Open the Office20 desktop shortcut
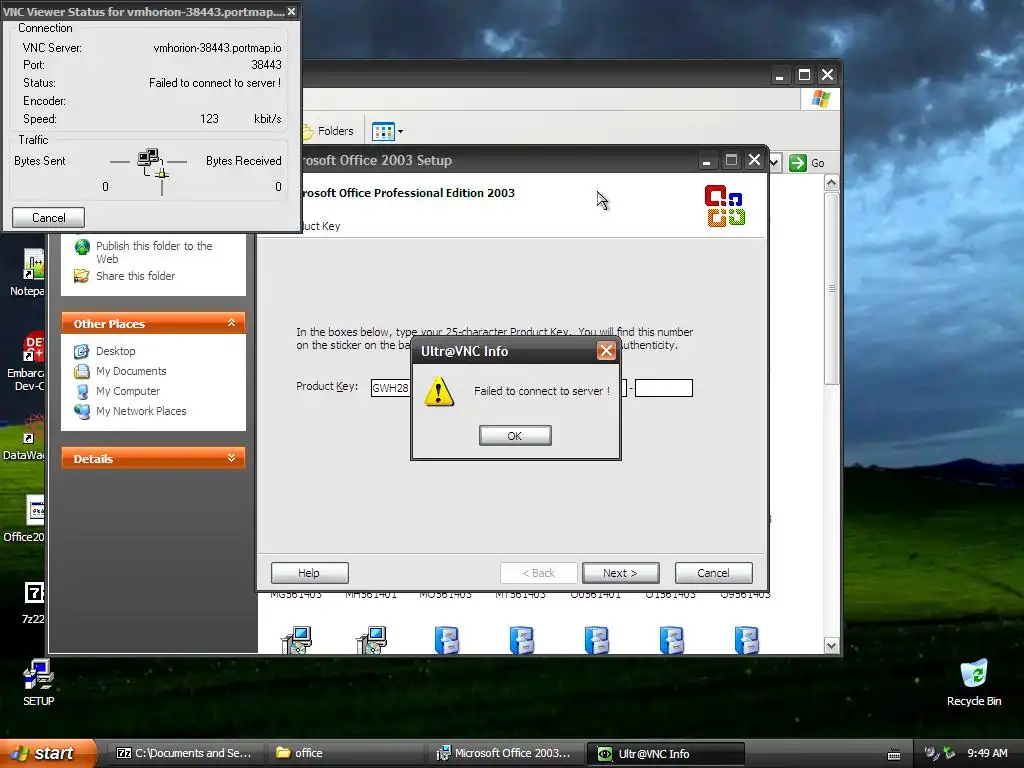Viewport: 1024px width, 768px height. coord(24,519)
